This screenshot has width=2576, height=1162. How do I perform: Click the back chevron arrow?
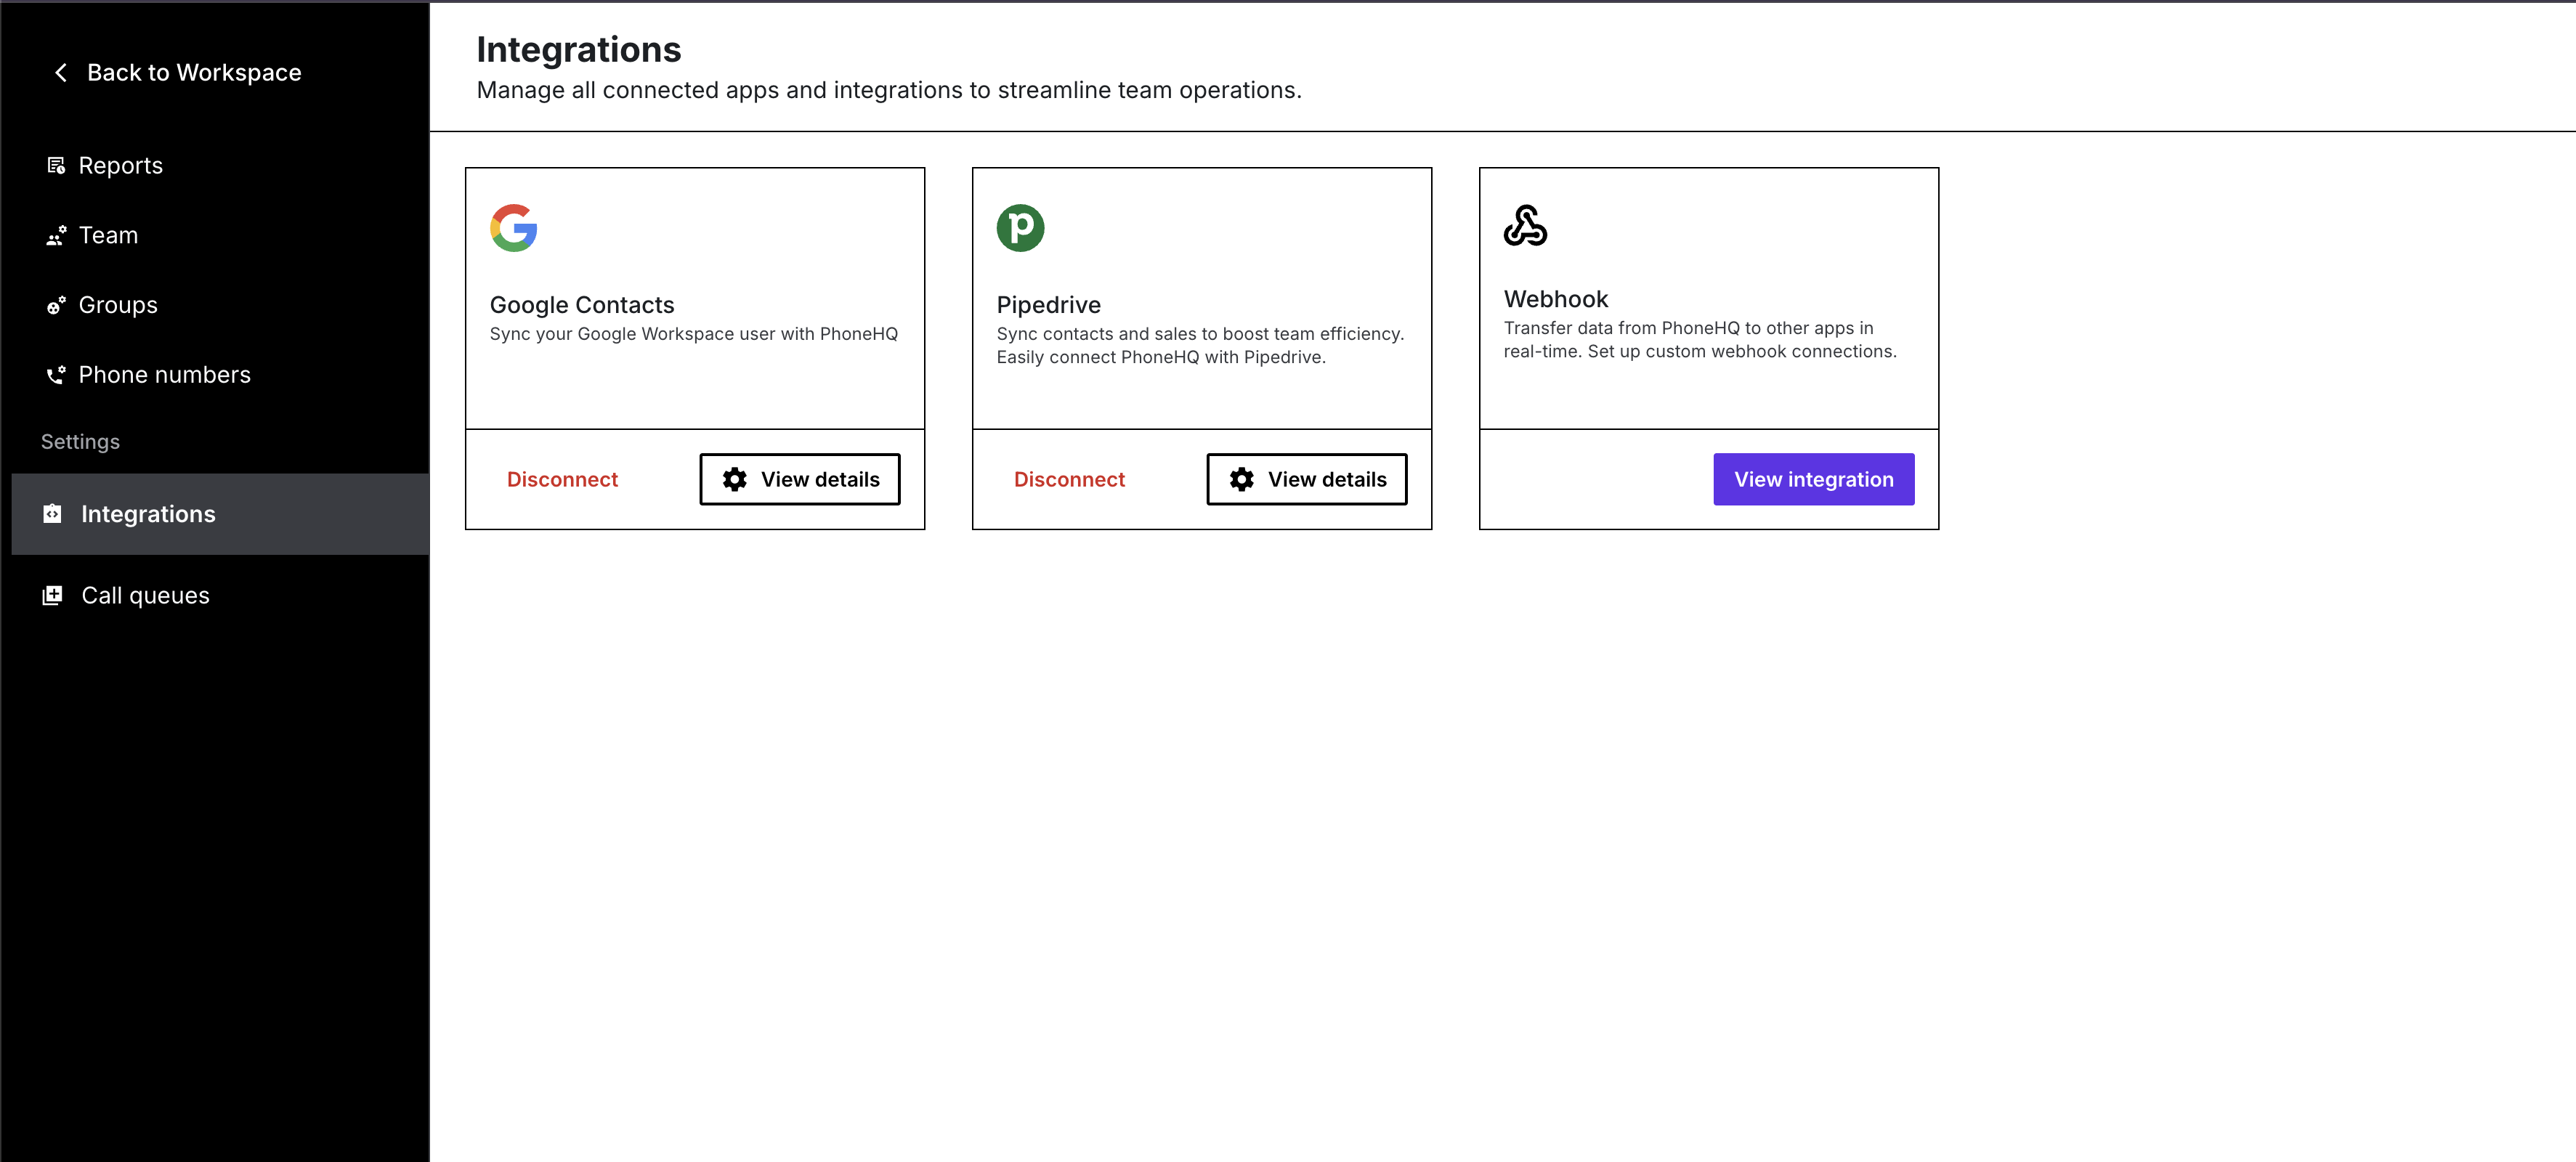tap(61, 73)
